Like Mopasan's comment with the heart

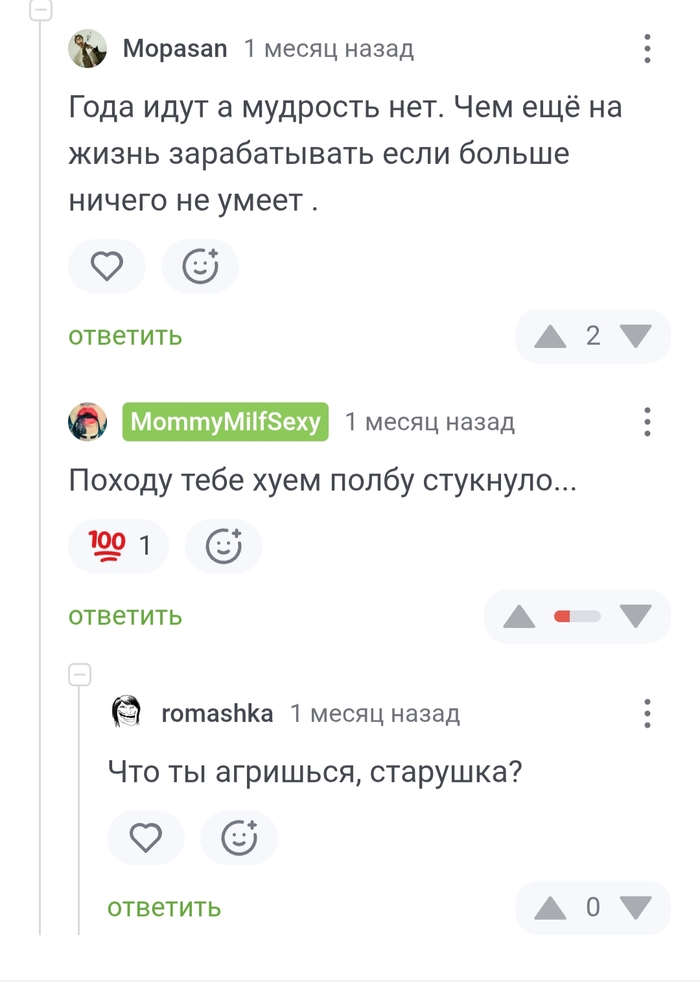tap(107, 266)
